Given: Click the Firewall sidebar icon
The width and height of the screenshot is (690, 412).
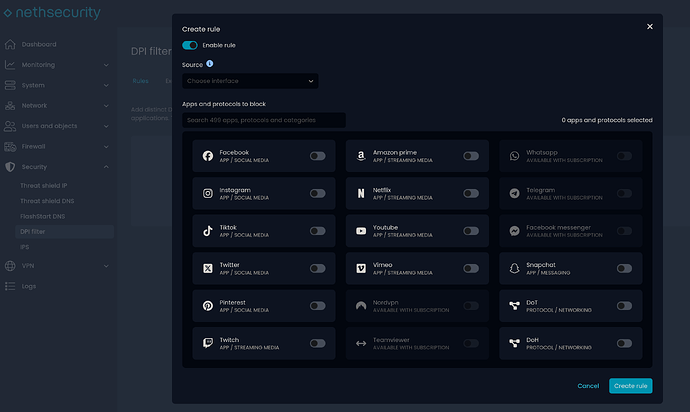Looking at the screenshot, I should pos(10,147).
